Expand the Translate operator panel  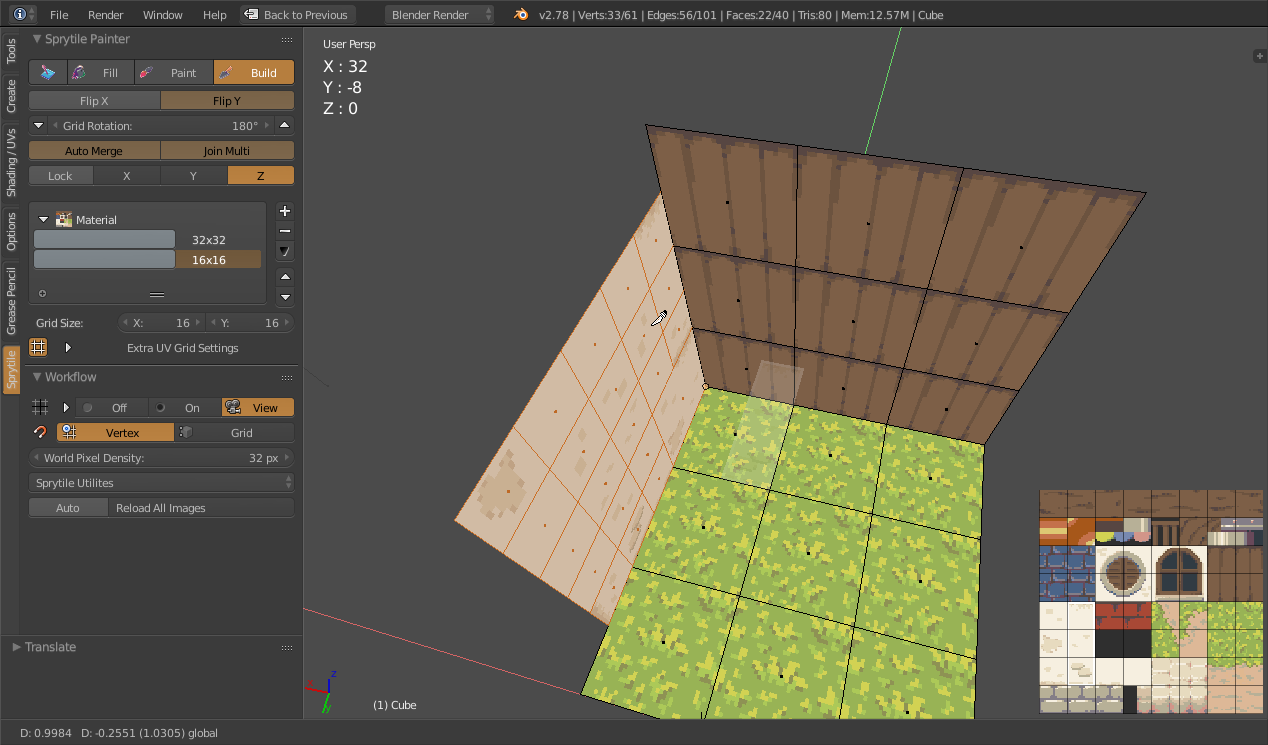tap(16, 647)
